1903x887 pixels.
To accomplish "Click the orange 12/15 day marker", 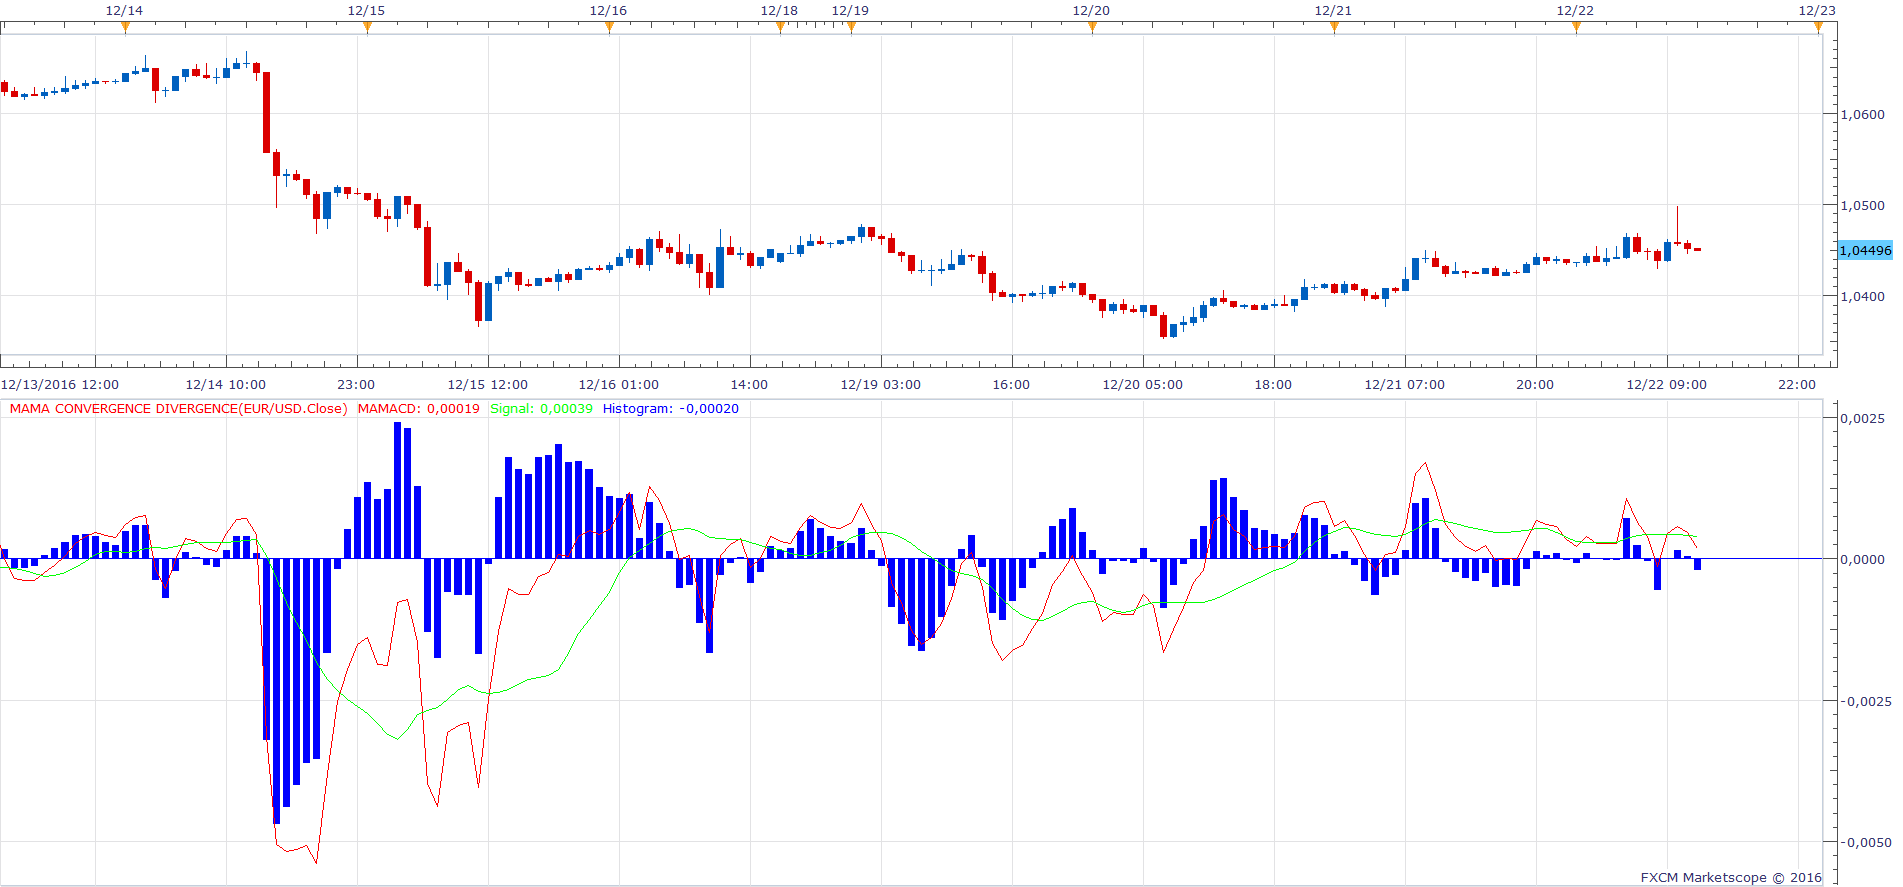I will click(367, 27).
